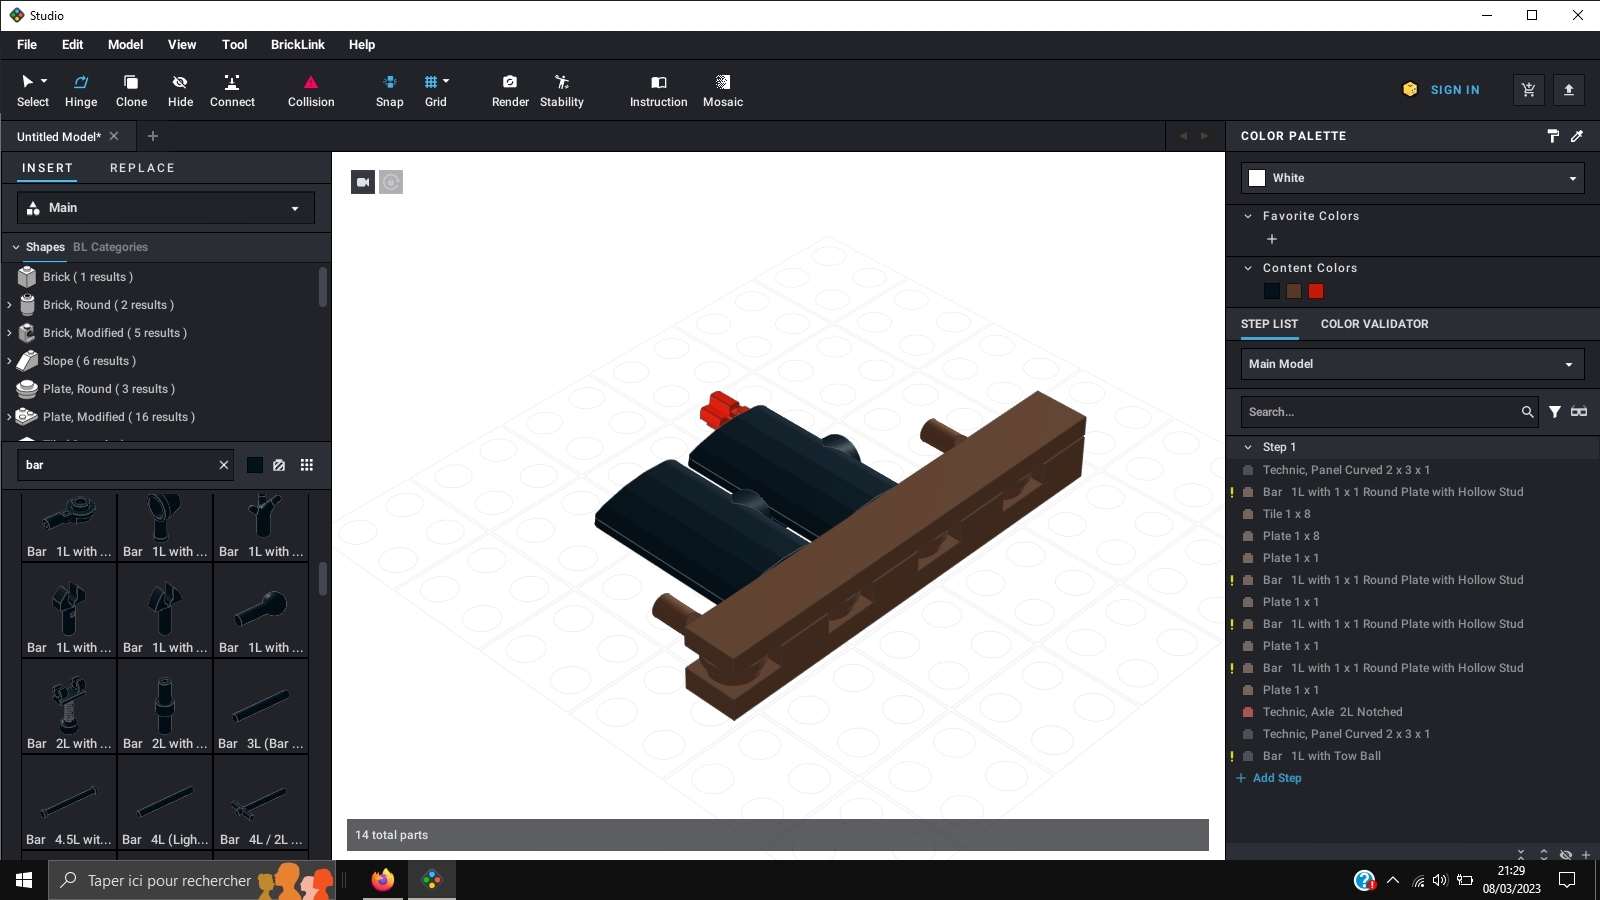Viewport: 1600px width, 900px height.
Task: Switch to the INSERT tab
Action: coord(48,168)
